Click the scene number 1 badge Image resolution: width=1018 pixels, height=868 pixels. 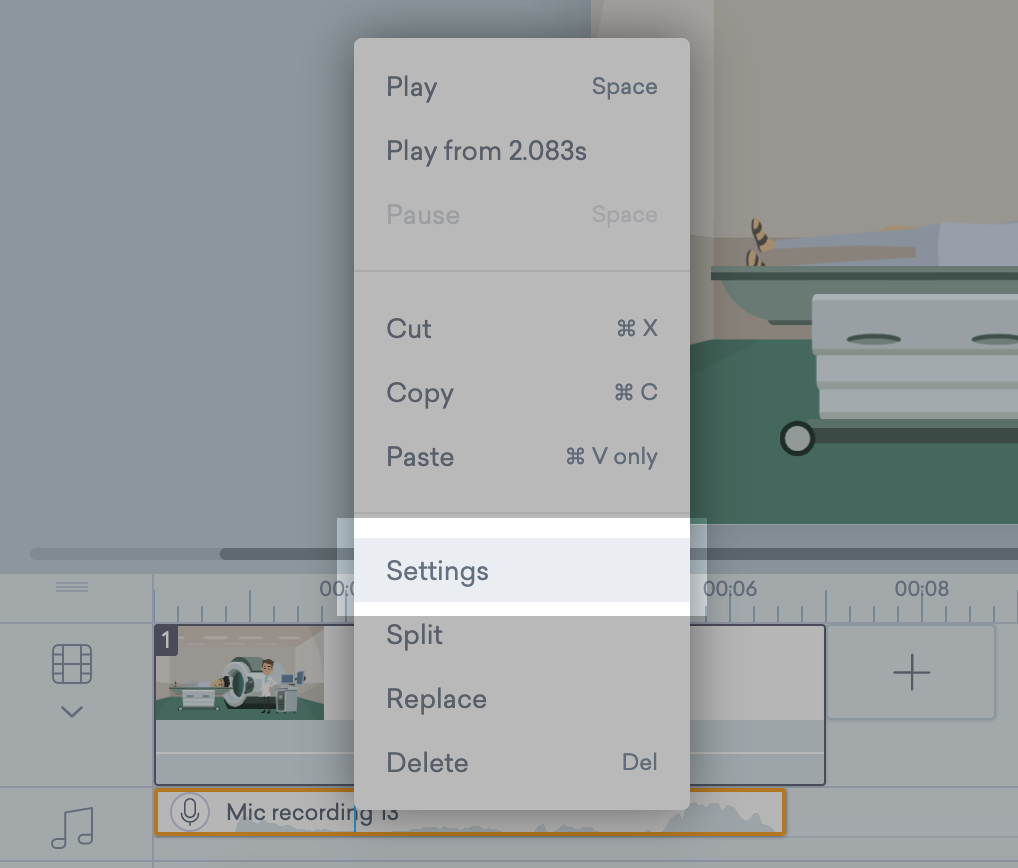click(x=166, y=640)
